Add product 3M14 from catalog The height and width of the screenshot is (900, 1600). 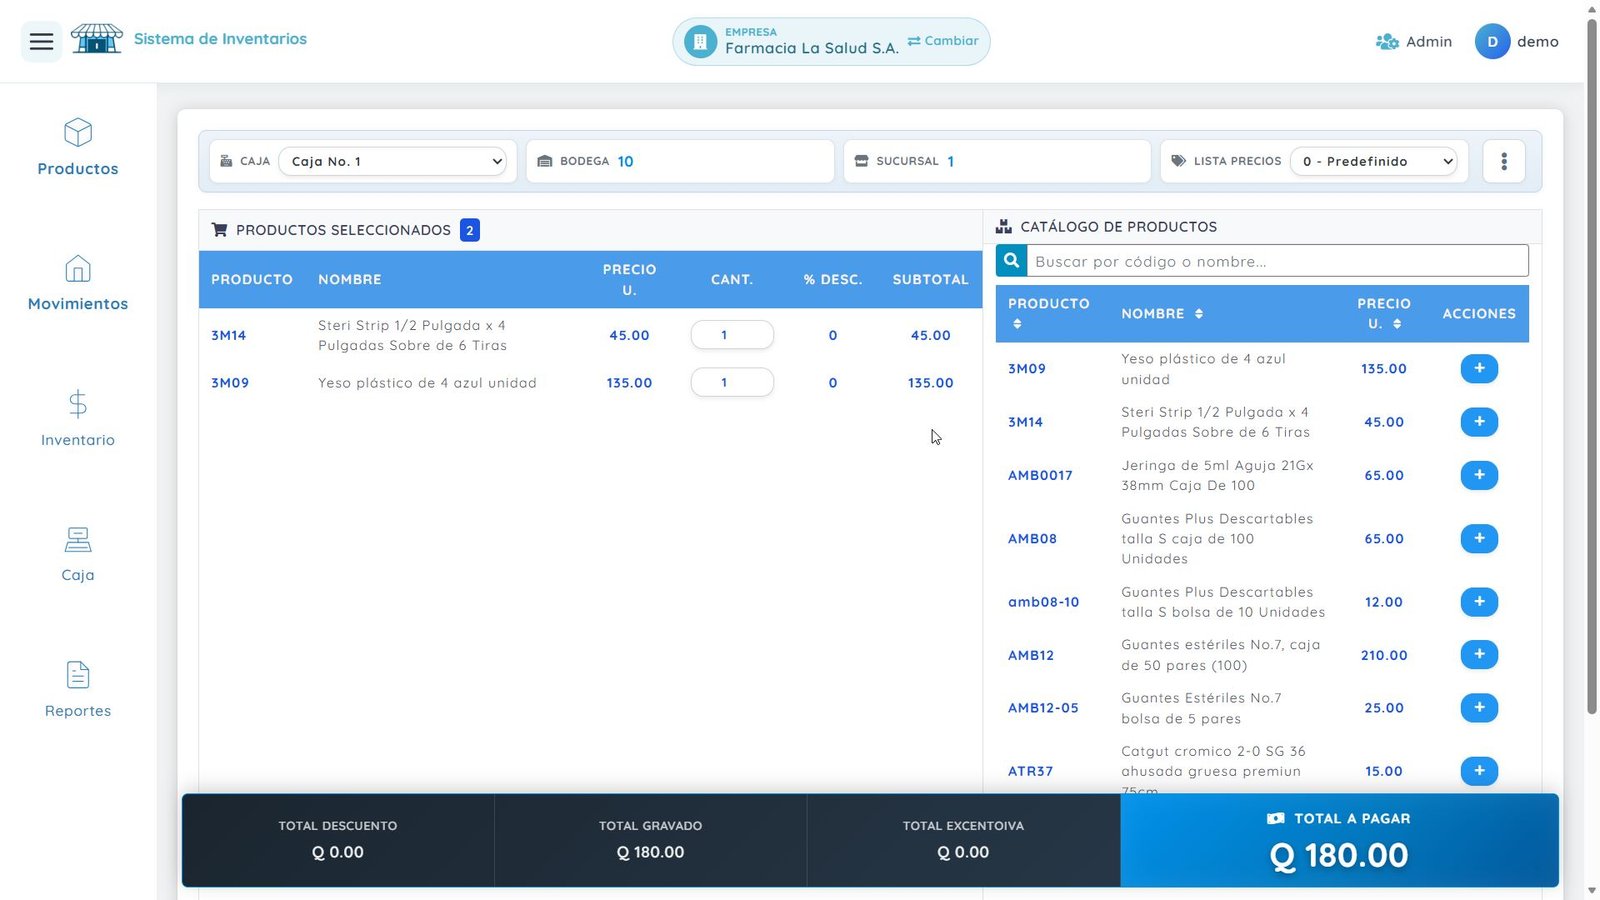pos(1479,422)
